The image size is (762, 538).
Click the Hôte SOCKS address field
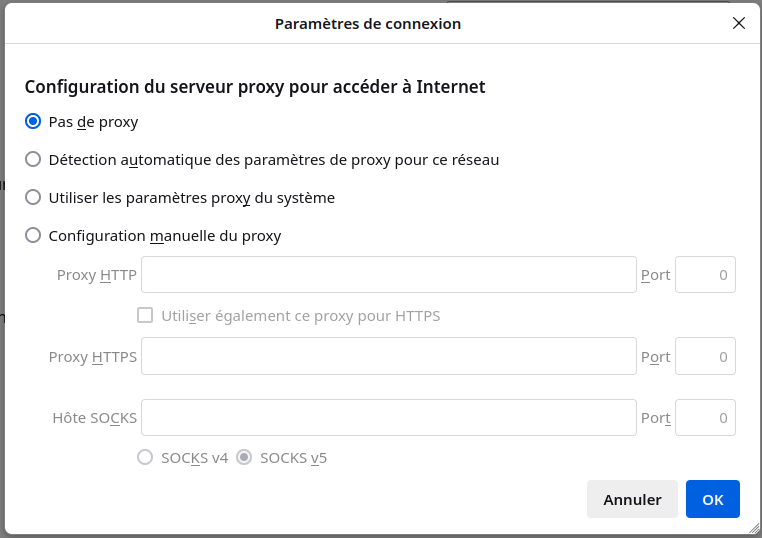[x=388, y=418]
